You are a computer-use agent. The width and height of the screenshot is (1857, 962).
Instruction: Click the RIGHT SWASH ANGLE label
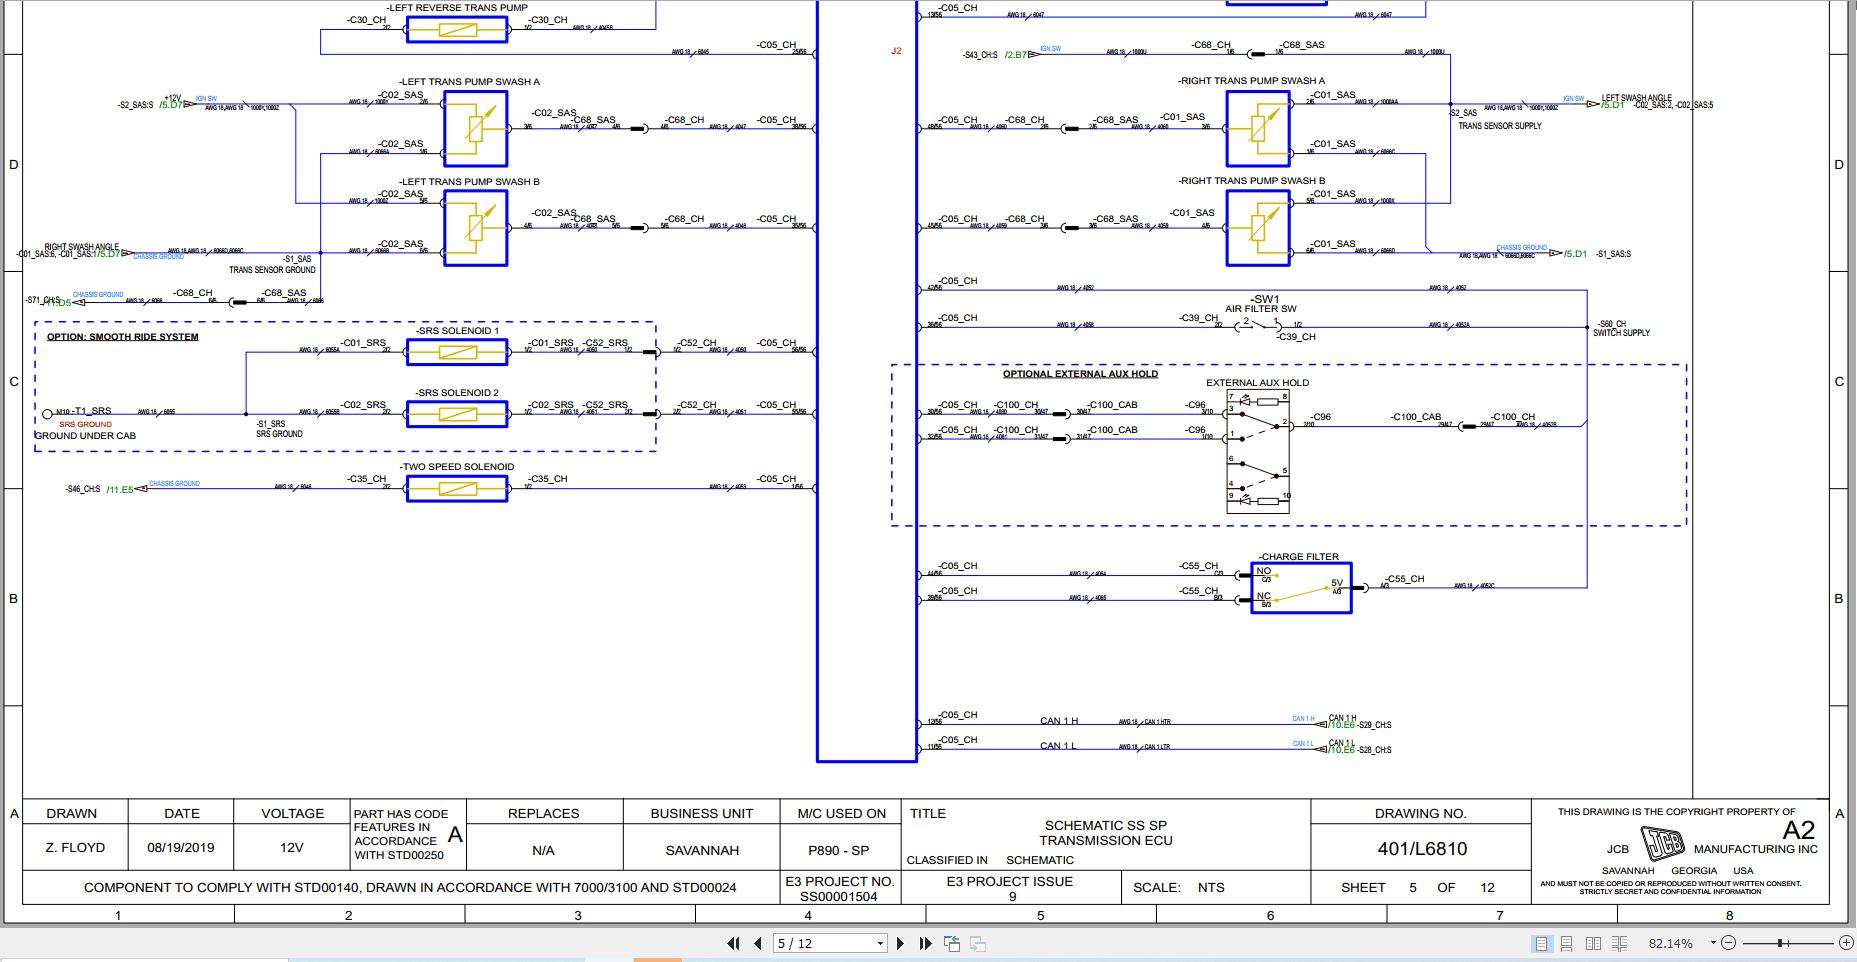click(81, 247)
